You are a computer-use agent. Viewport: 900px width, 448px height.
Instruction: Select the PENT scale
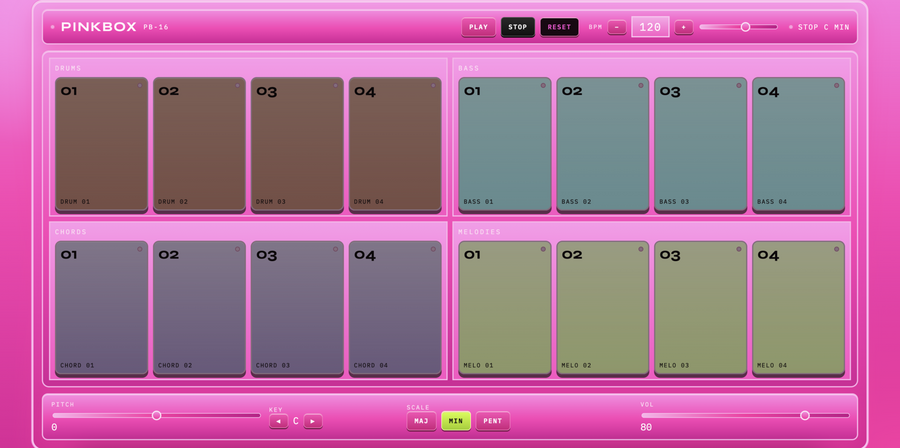pyautogui.click(x=492, y=421)
